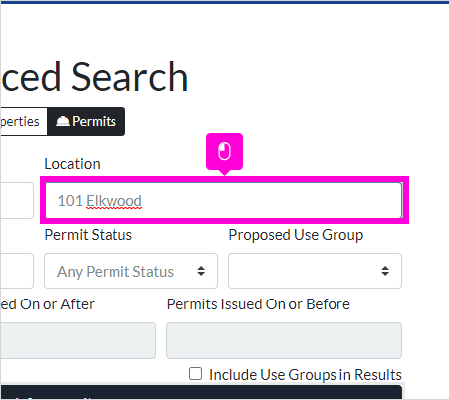Switch to the Permits tab

86,121
